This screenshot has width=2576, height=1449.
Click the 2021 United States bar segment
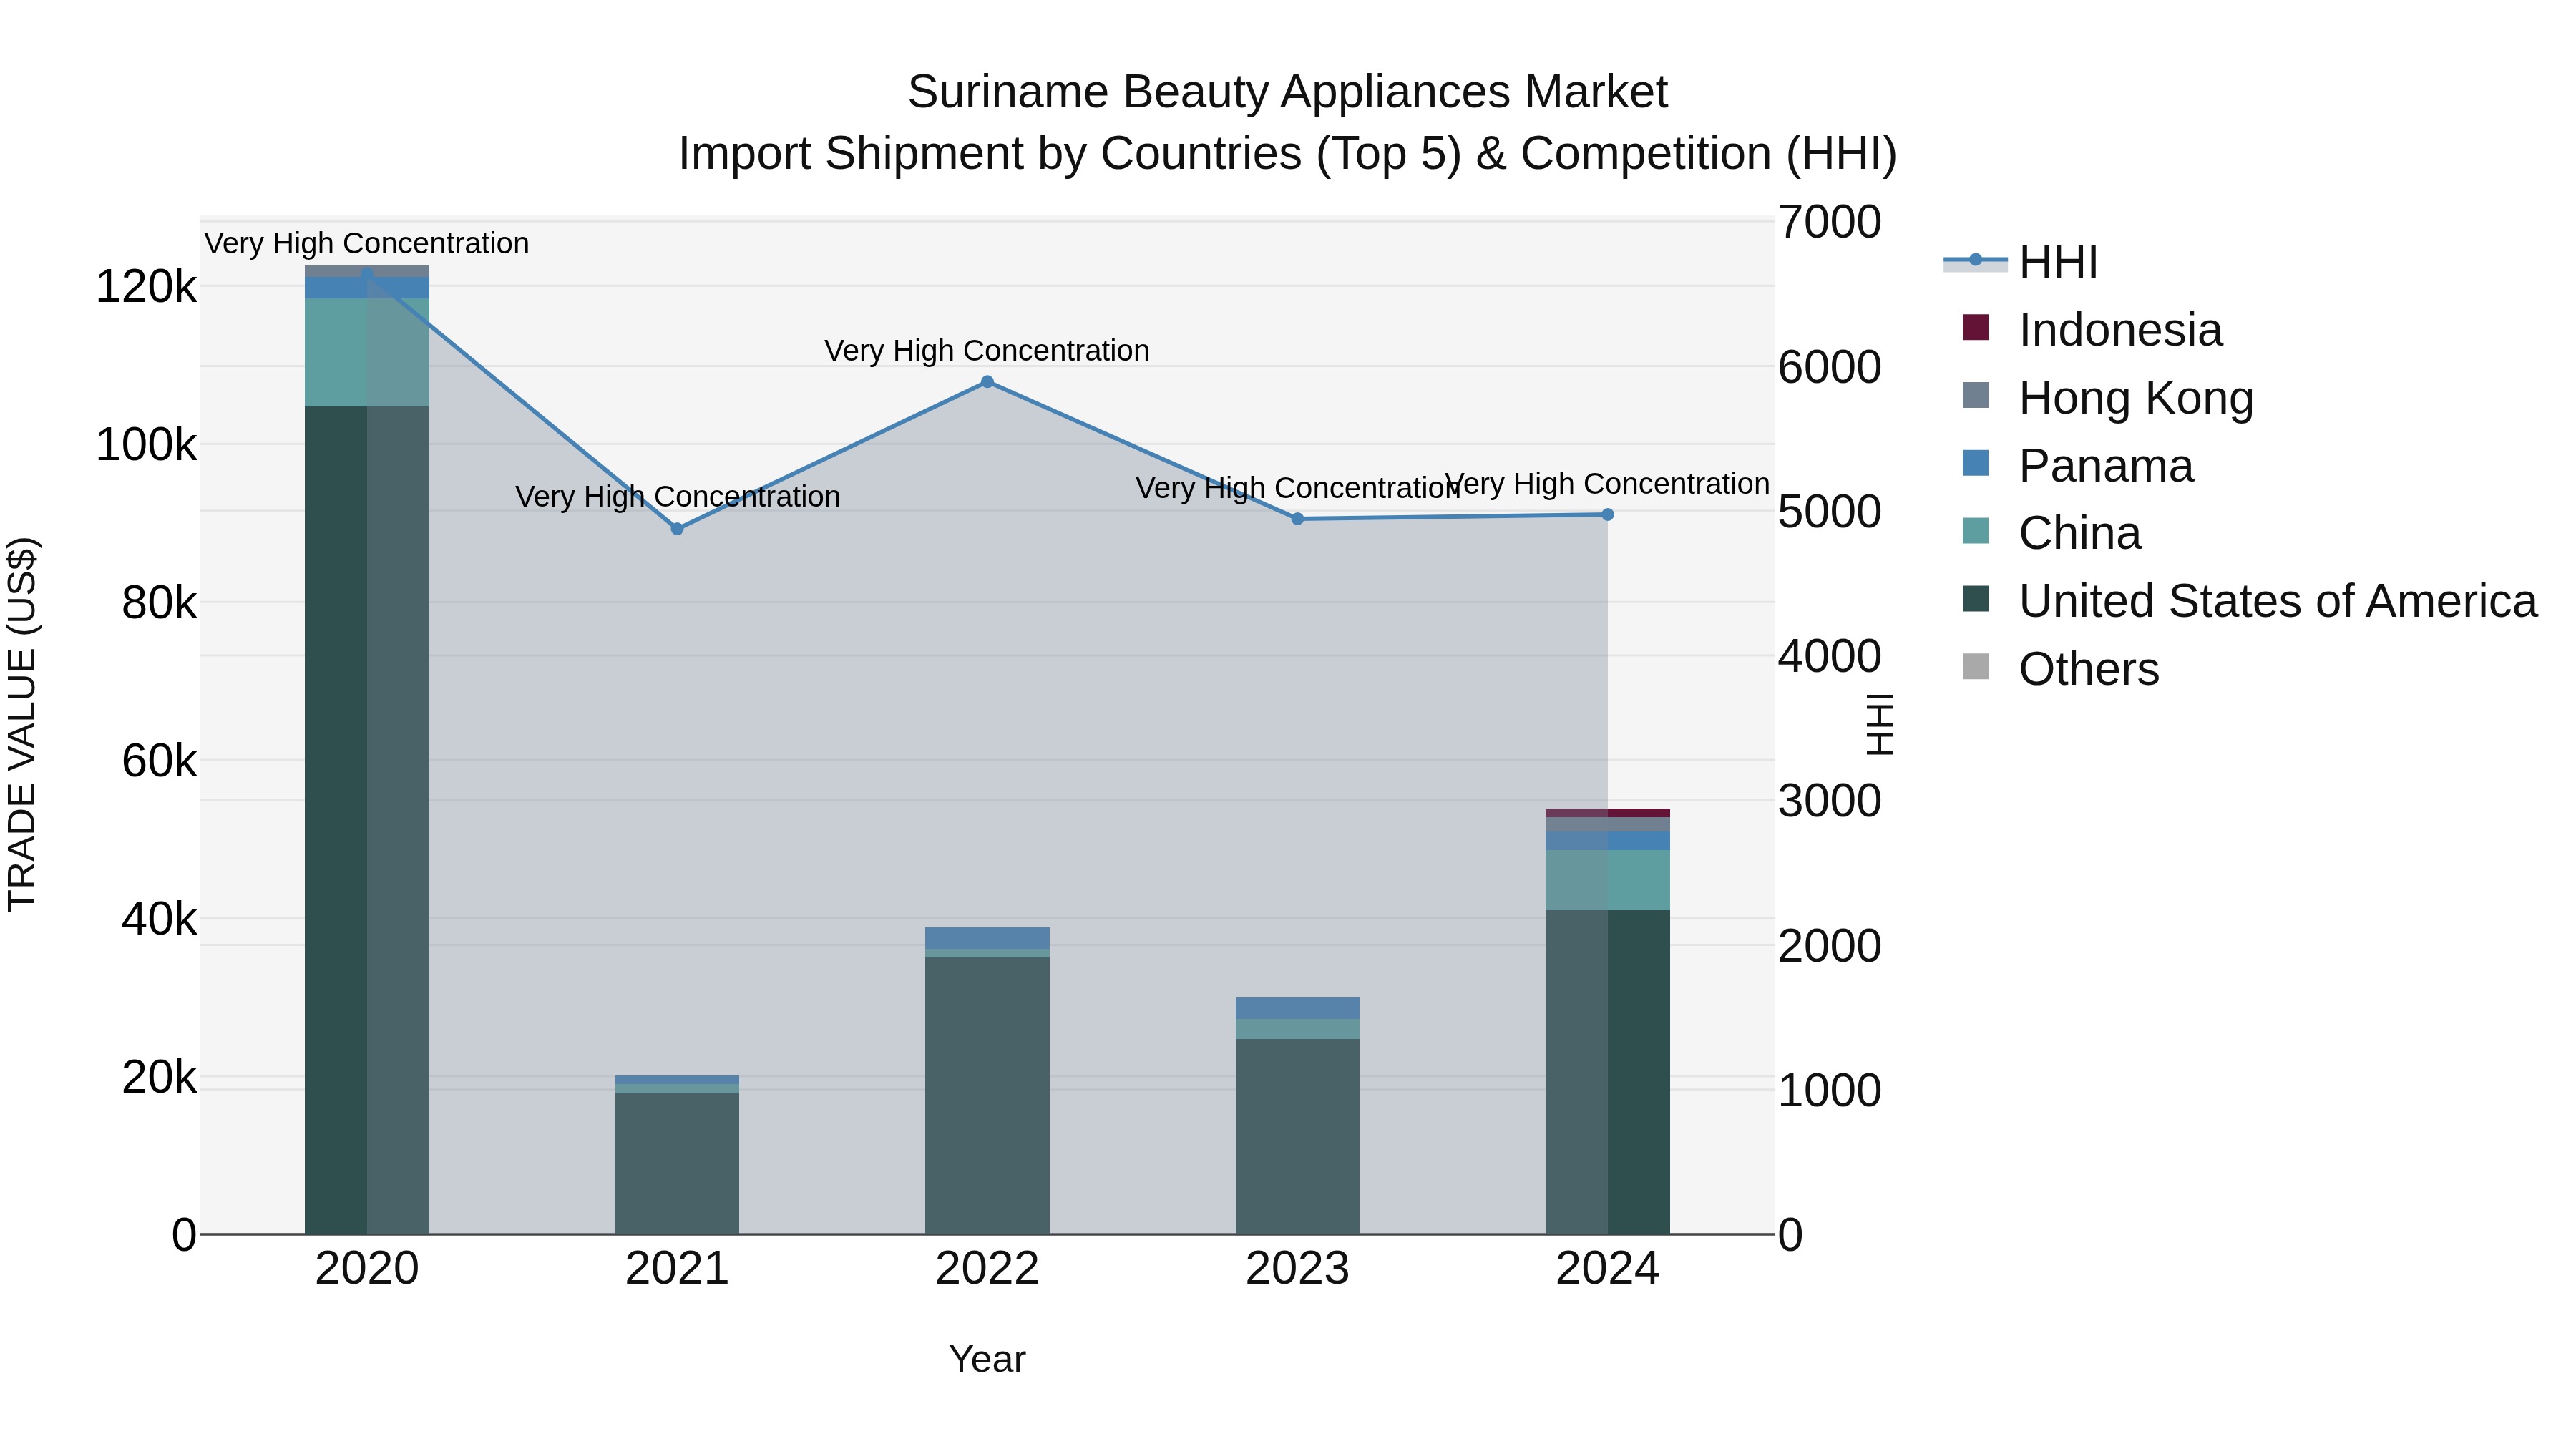click(677, 1164)
